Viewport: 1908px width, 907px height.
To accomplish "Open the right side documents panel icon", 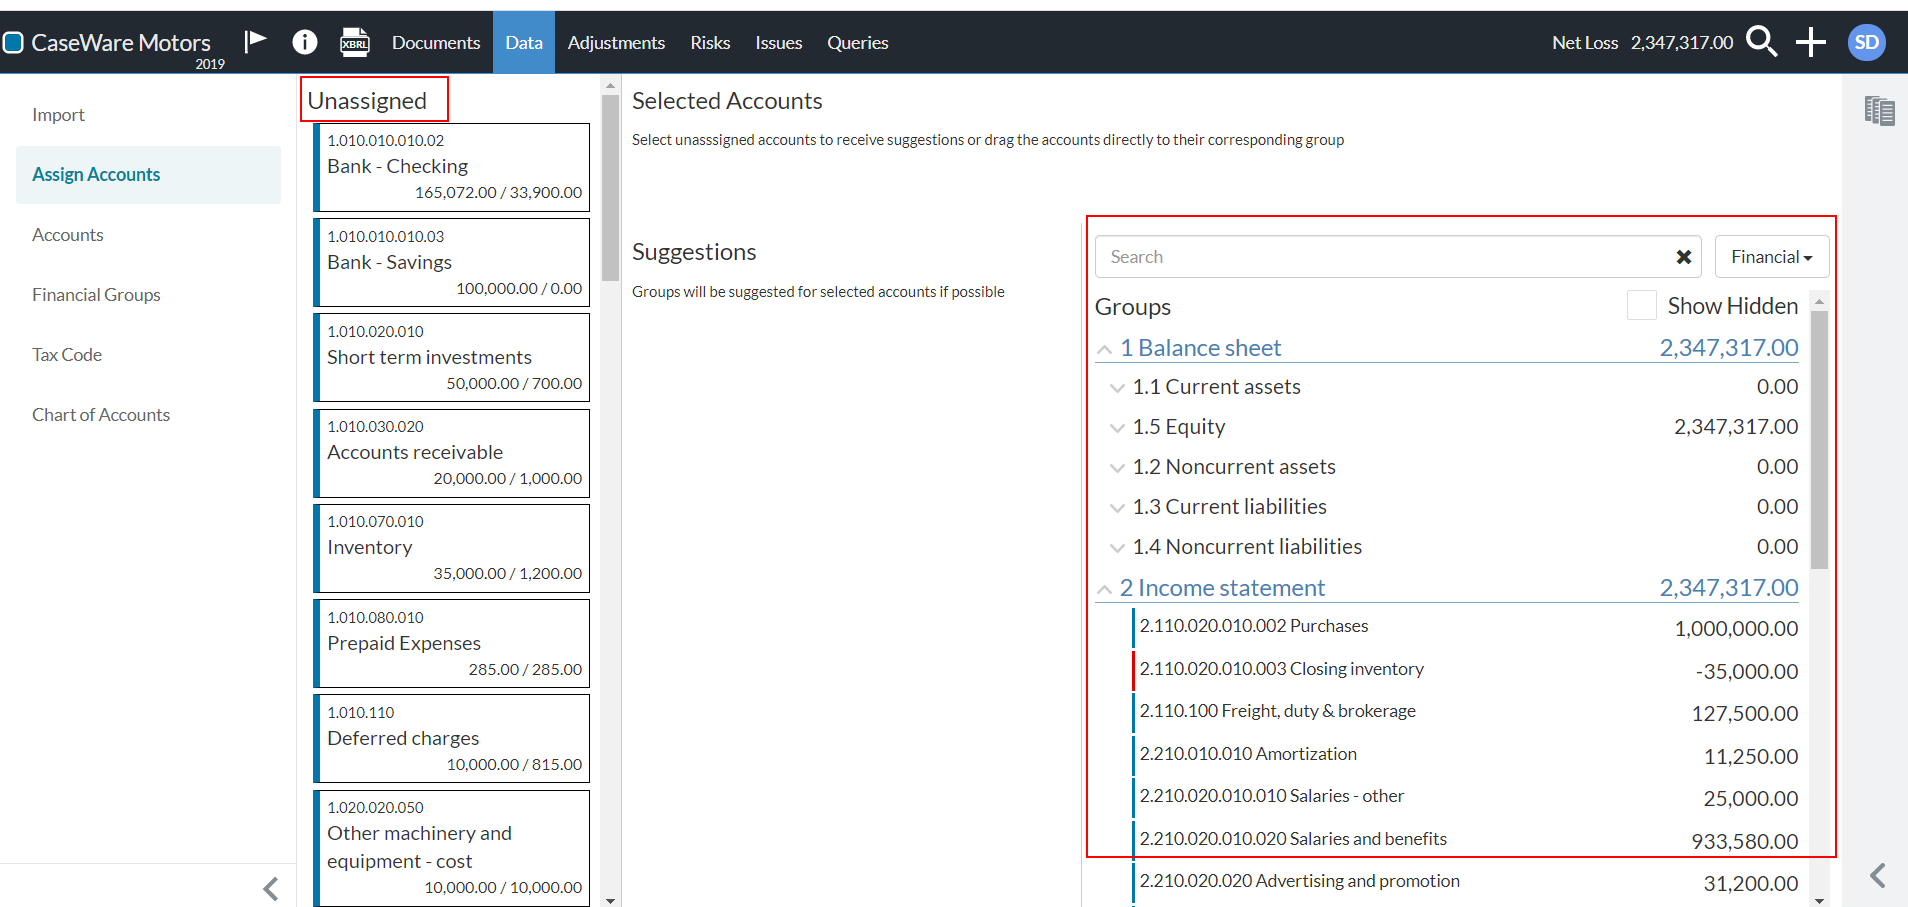I will pyautogui.click(x=1879, y=111).
